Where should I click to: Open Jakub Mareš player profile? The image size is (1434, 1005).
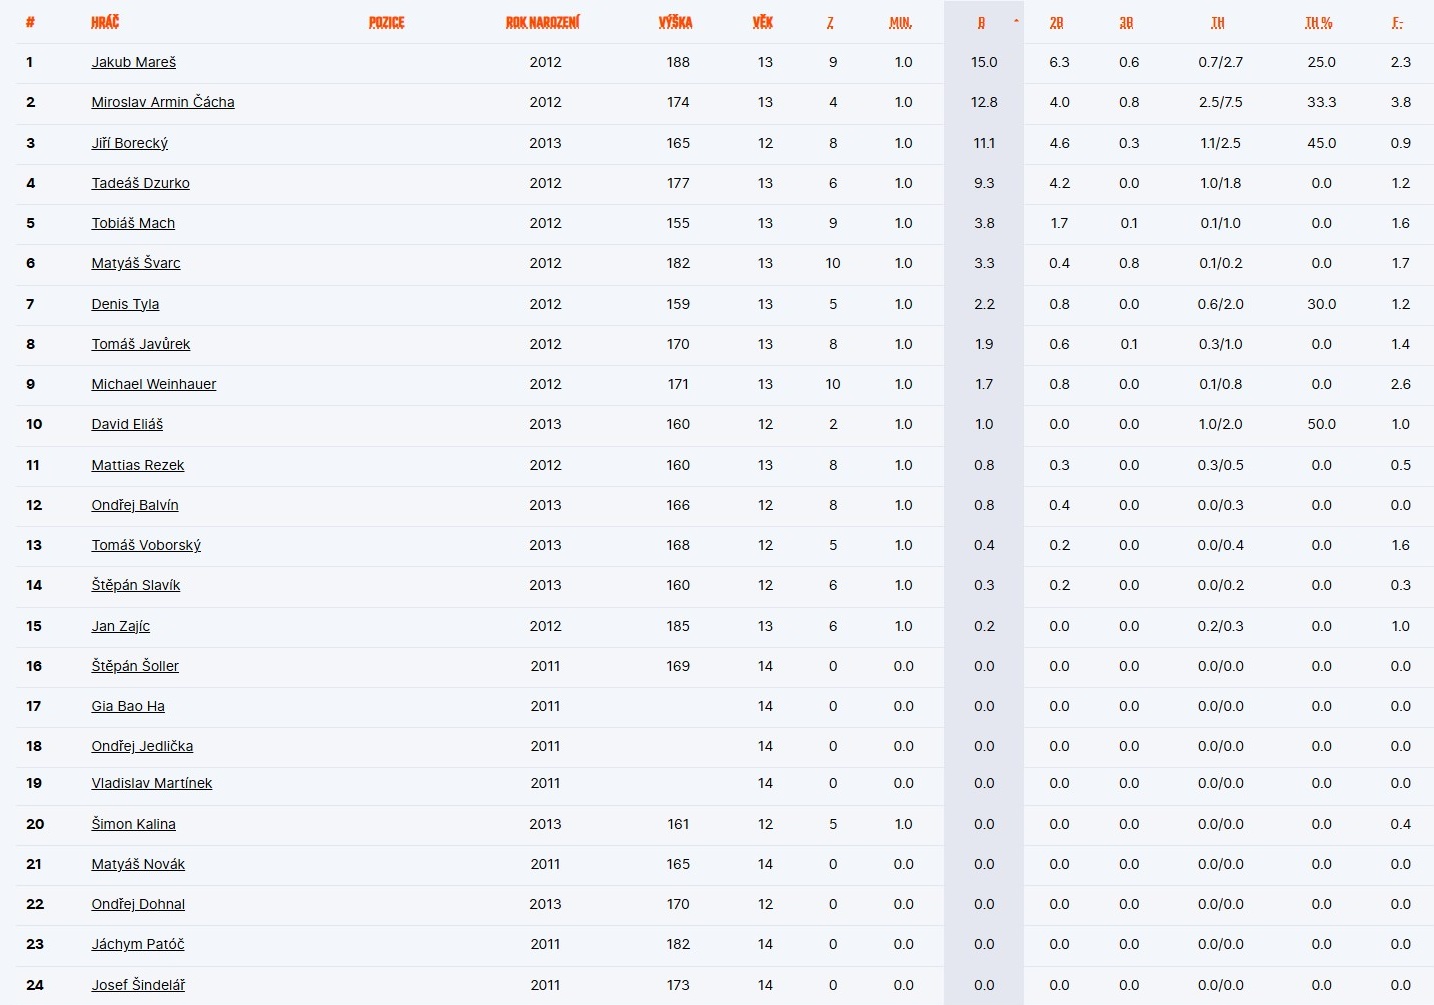133,62
